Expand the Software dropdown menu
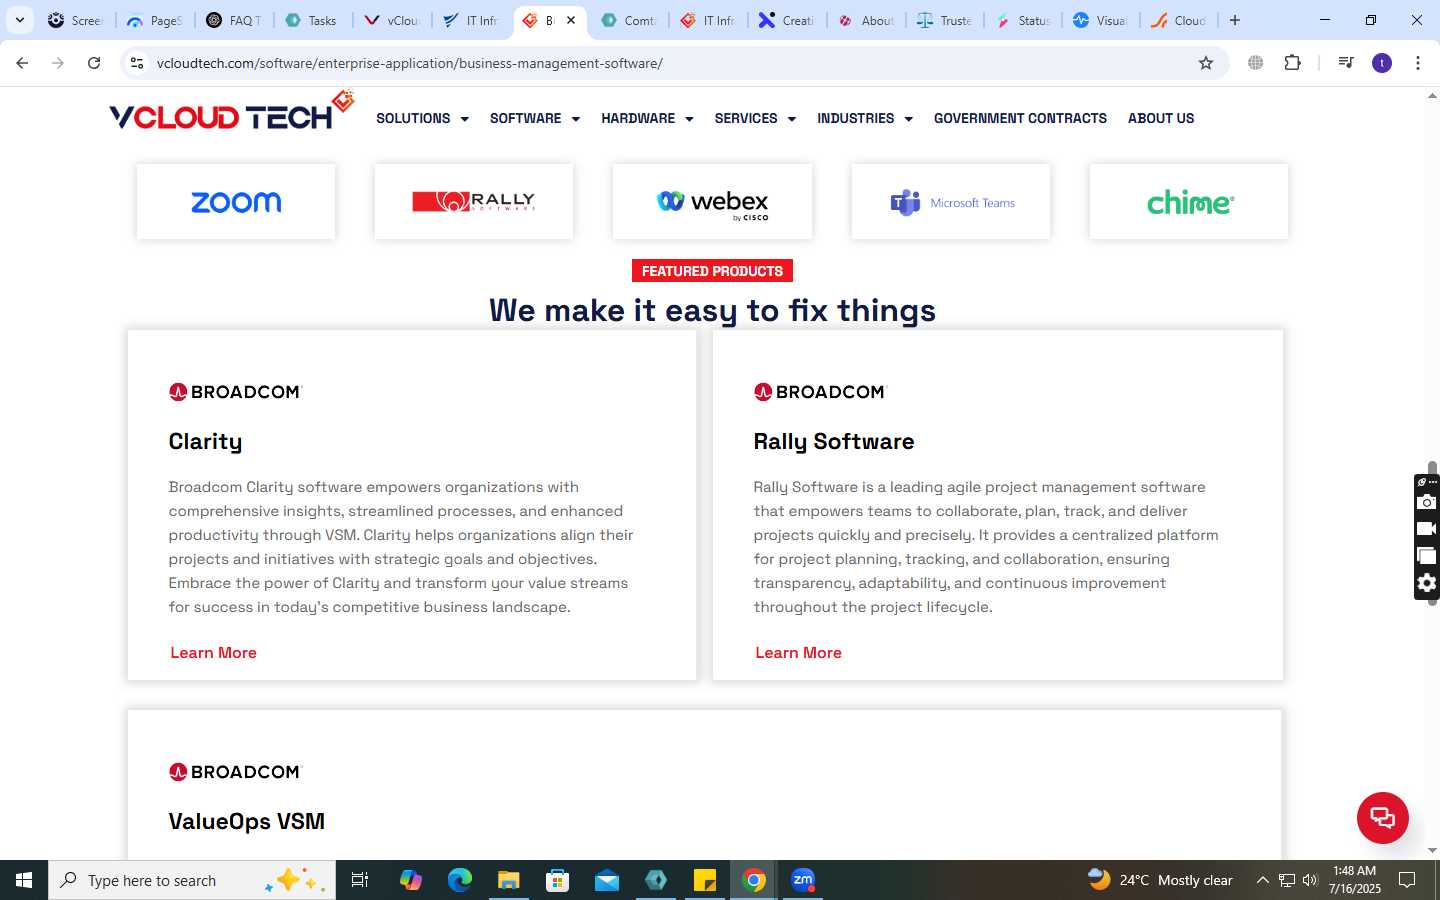The width and height of the screenshot is (1440, 900). tap(535, 118)
